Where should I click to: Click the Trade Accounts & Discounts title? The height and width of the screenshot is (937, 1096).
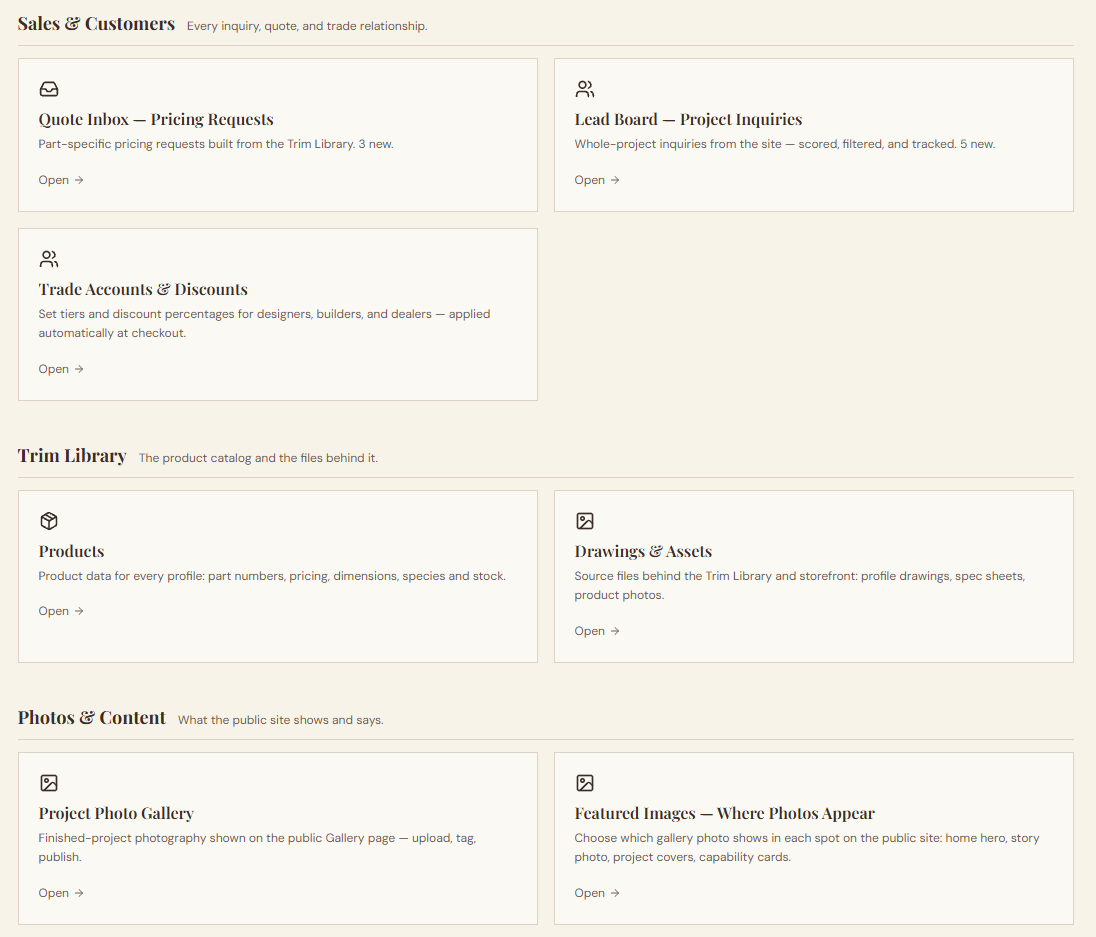tap(143, 289)
